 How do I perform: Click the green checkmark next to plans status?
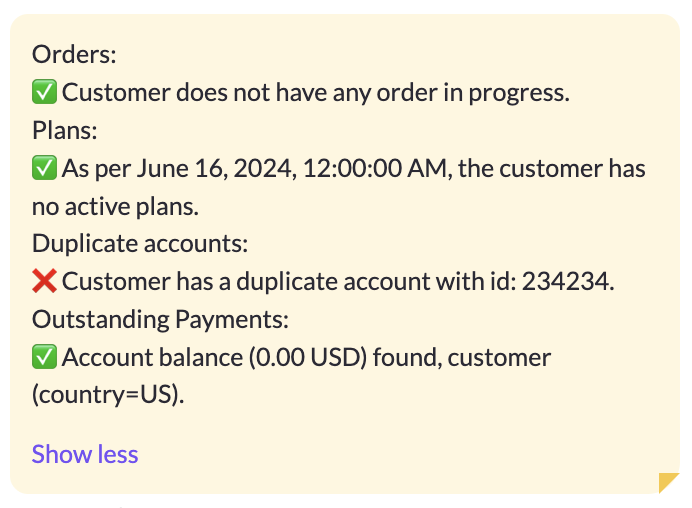pyautogui.click(x=44, y=168)
